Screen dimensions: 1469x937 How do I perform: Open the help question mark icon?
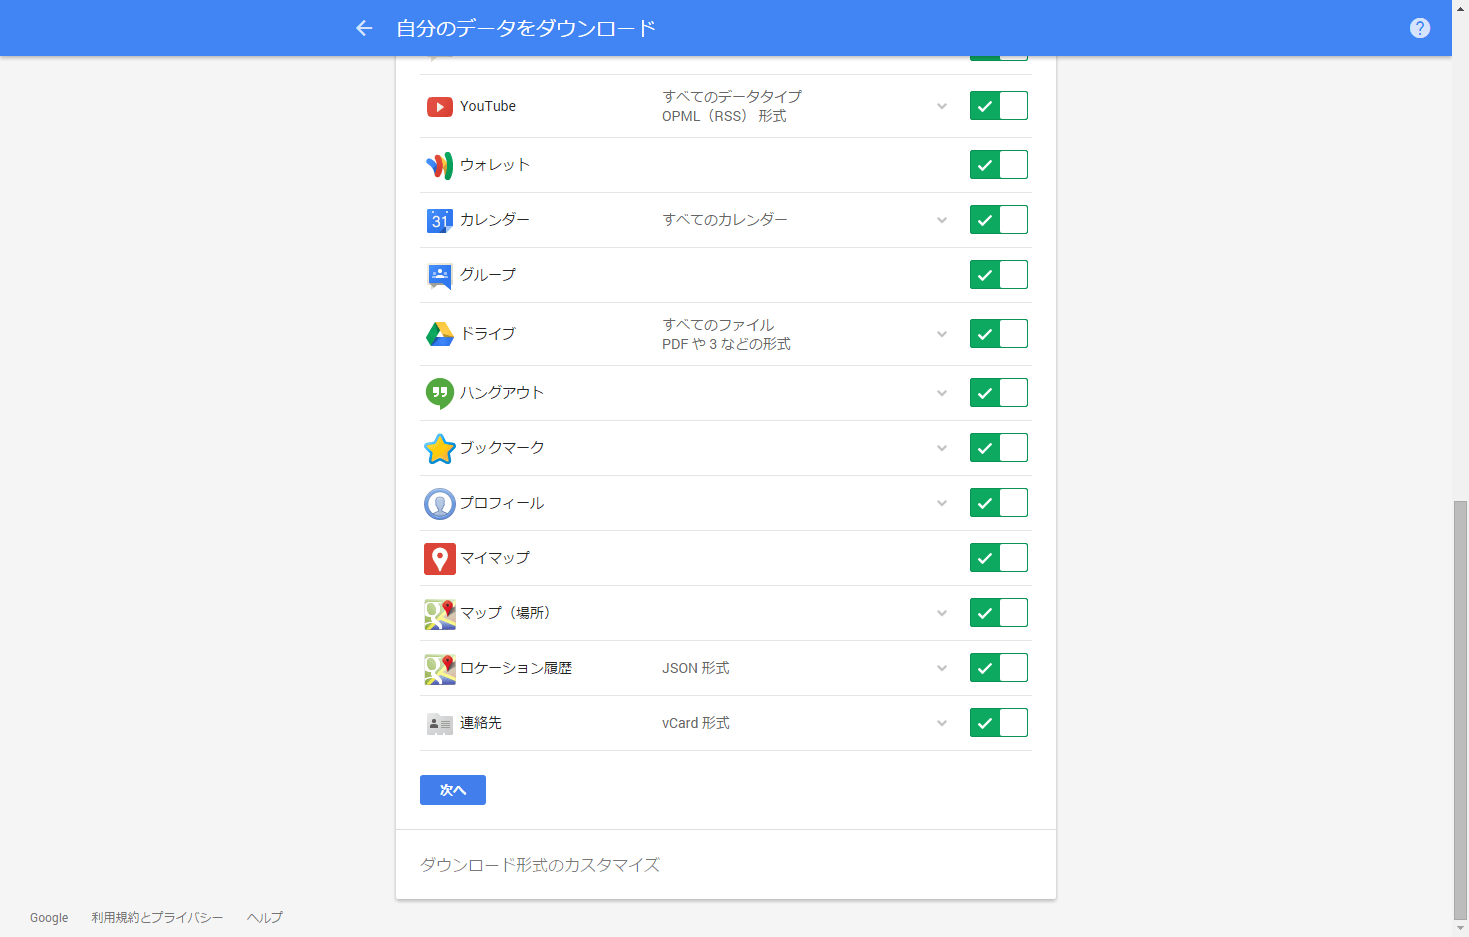click(x=1420, y=28)
